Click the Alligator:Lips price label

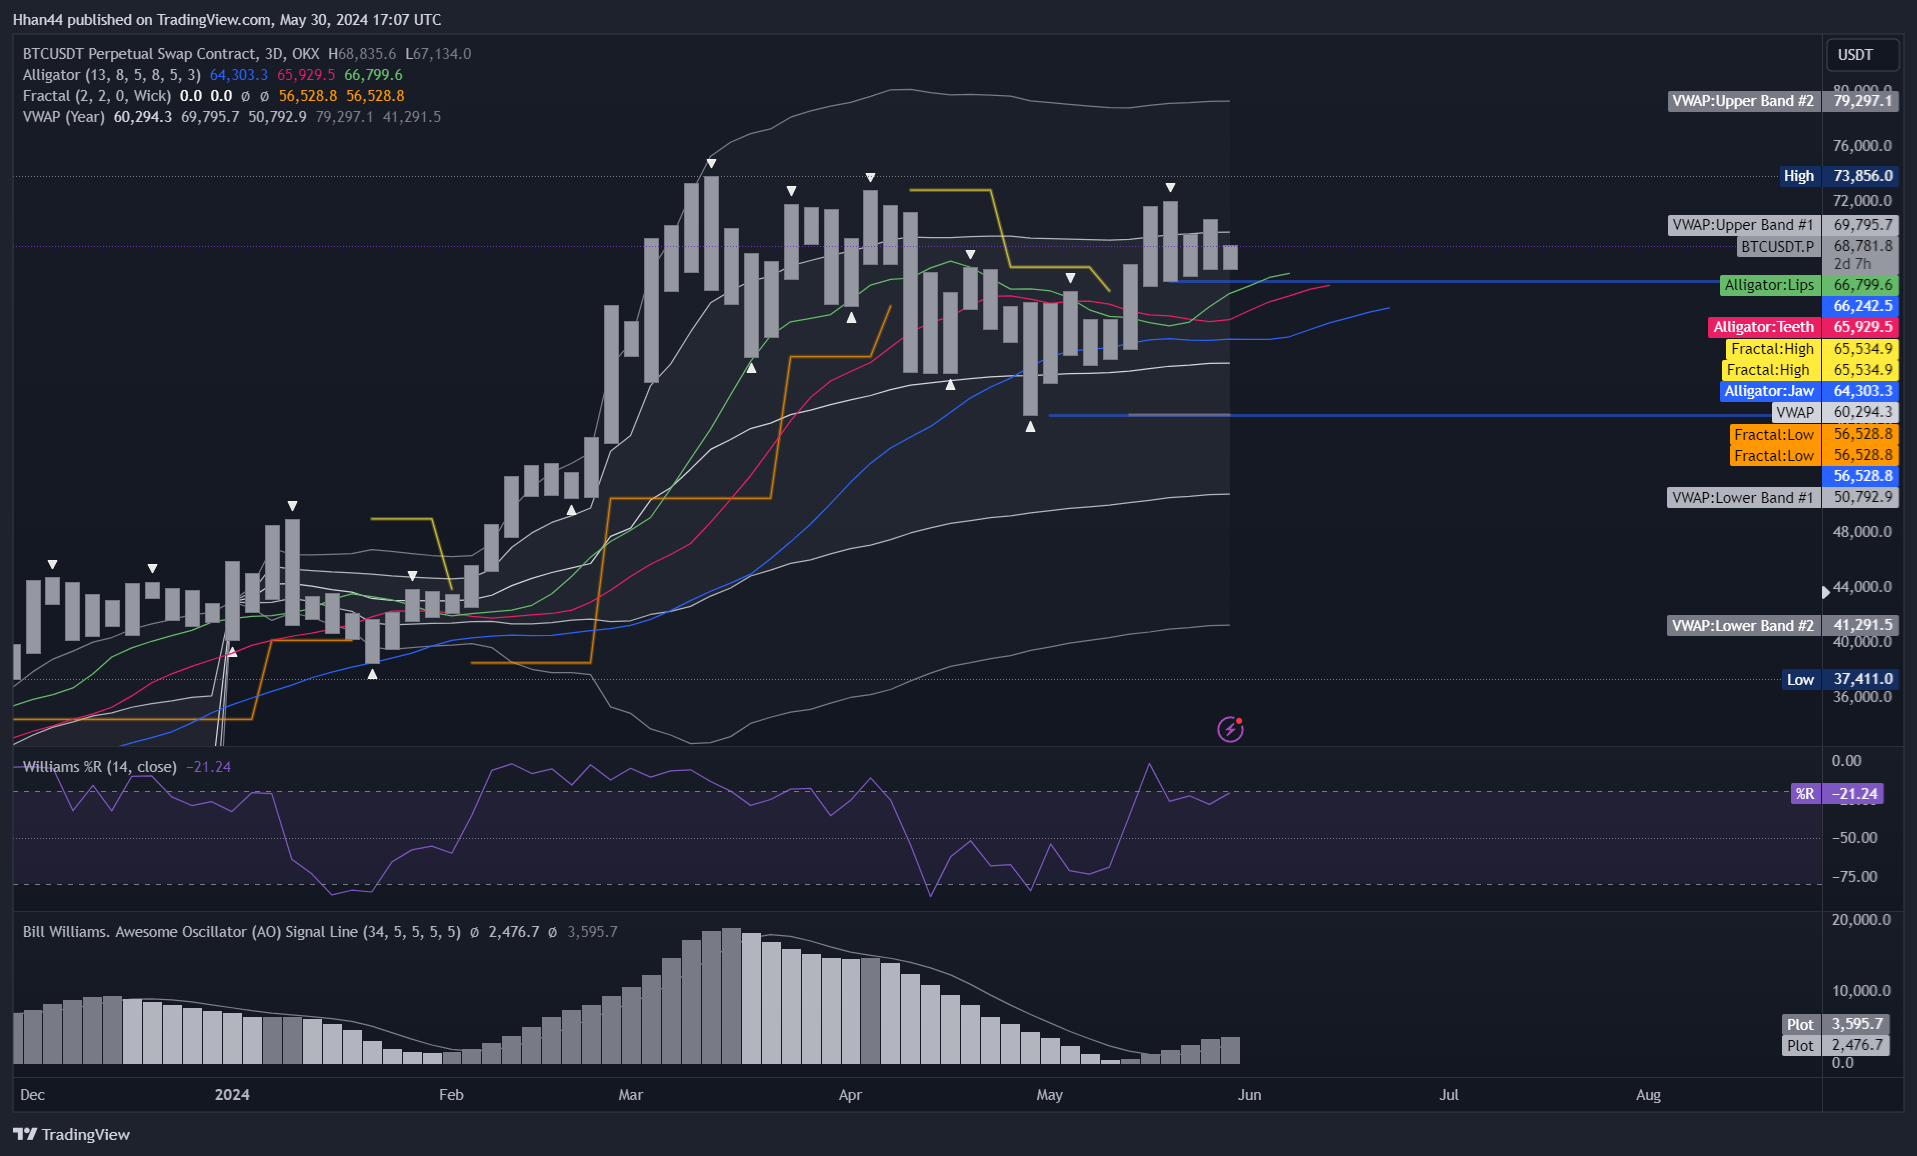(x=1808, y=285)
